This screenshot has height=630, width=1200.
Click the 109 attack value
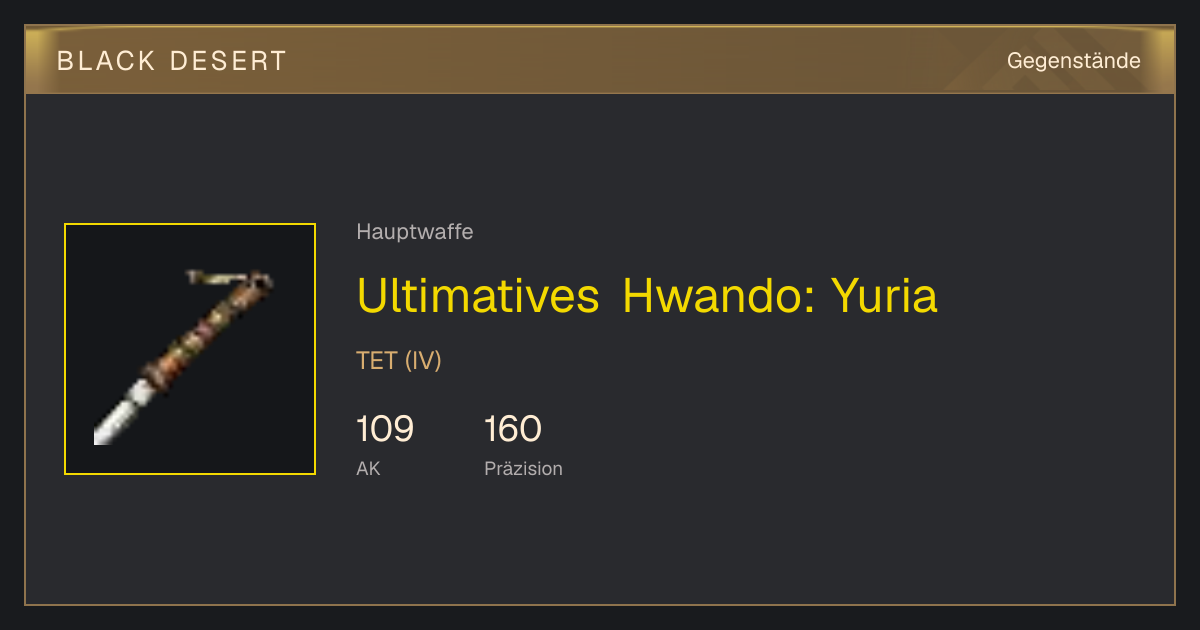385,429
